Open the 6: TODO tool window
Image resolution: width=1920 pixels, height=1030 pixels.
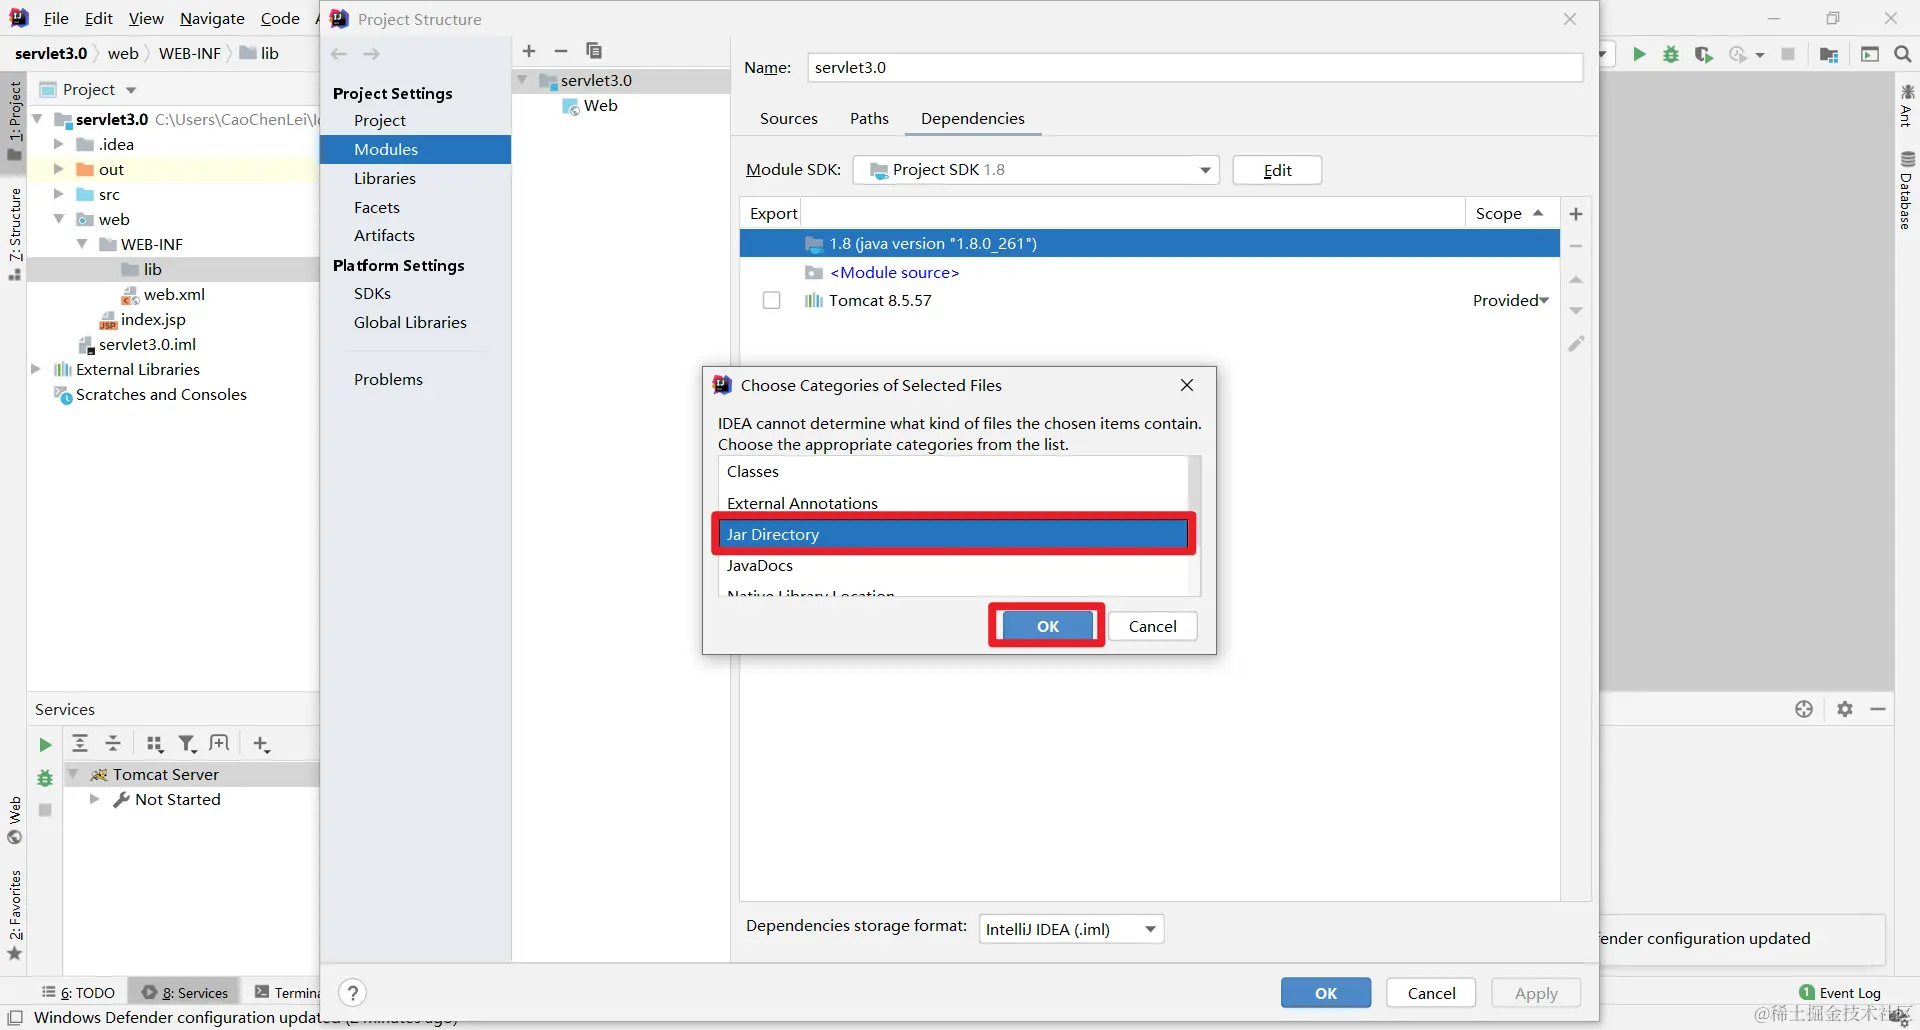[x=78, y=993]
